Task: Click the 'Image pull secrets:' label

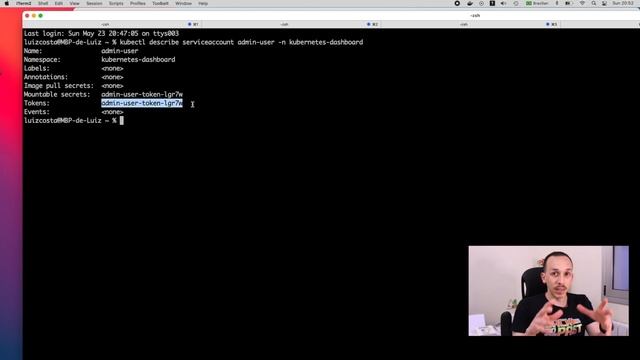Action: pos(59,86)
